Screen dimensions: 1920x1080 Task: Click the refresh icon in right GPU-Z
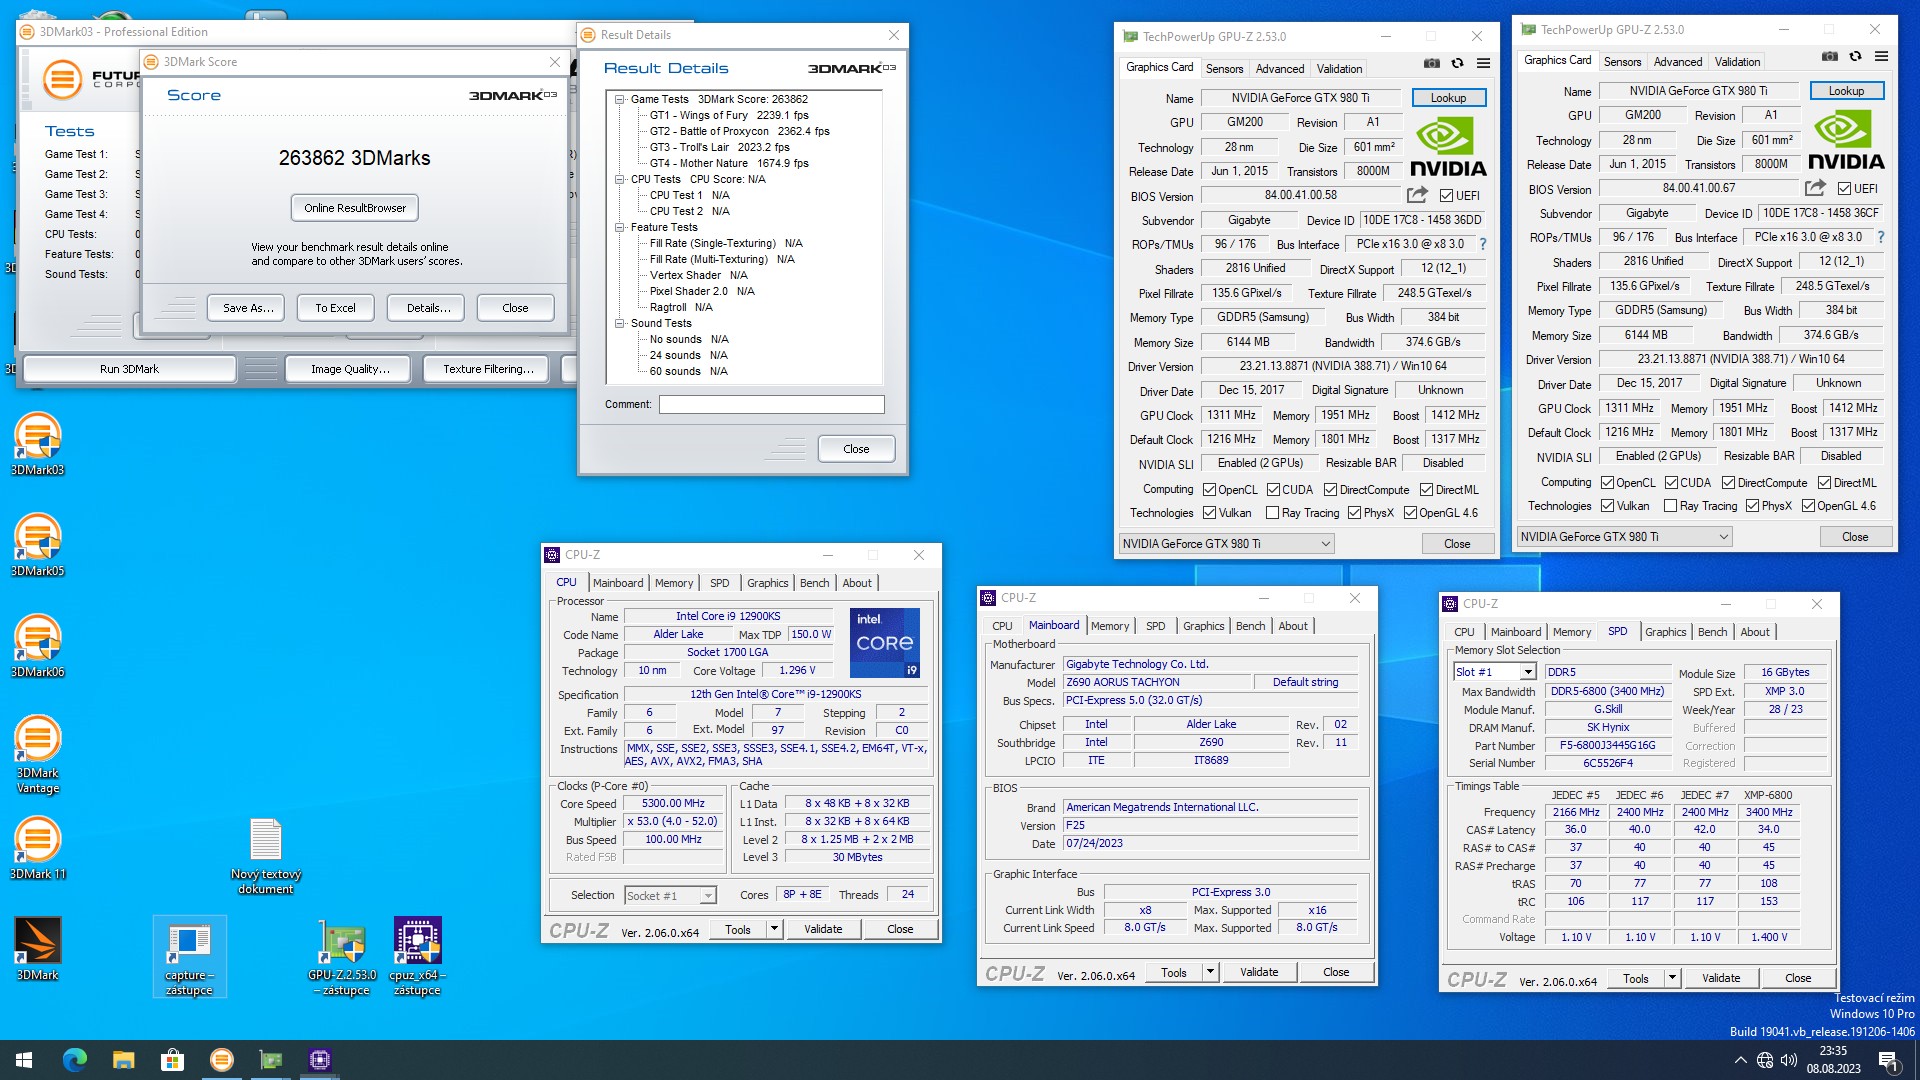(1856, 56)
